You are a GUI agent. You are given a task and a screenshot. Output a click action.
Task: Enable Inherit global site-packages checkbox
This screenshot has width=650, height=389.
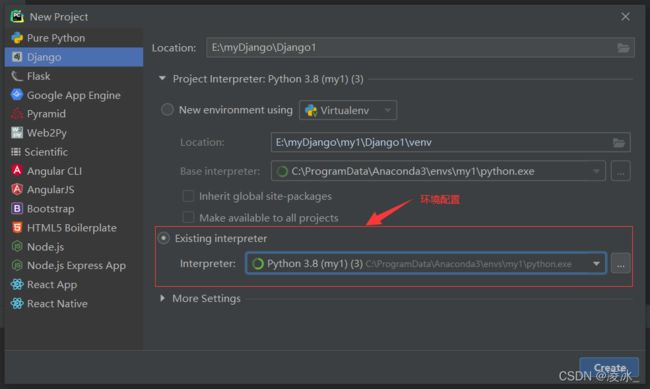tap(188, 196)
